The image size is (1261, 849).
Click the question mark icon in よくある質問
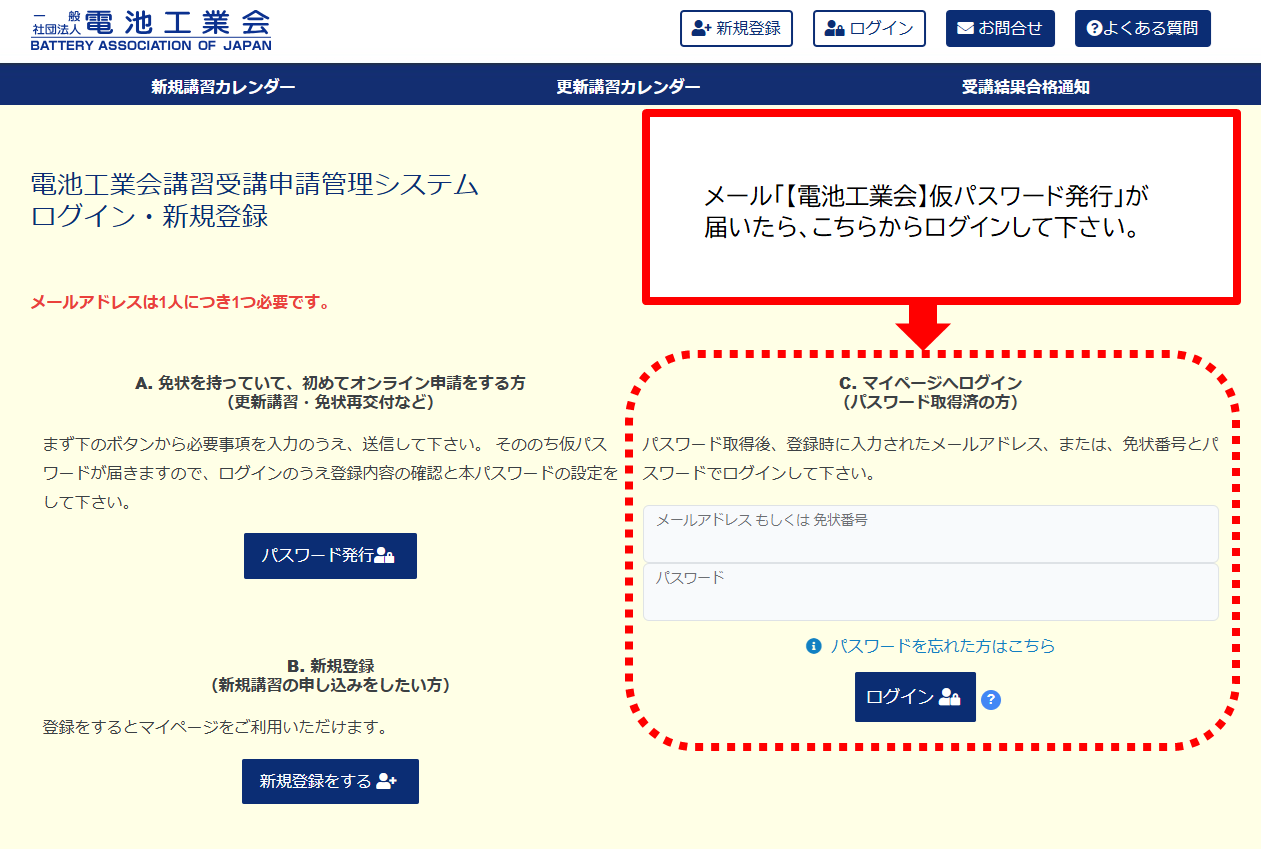(1094, 29)
